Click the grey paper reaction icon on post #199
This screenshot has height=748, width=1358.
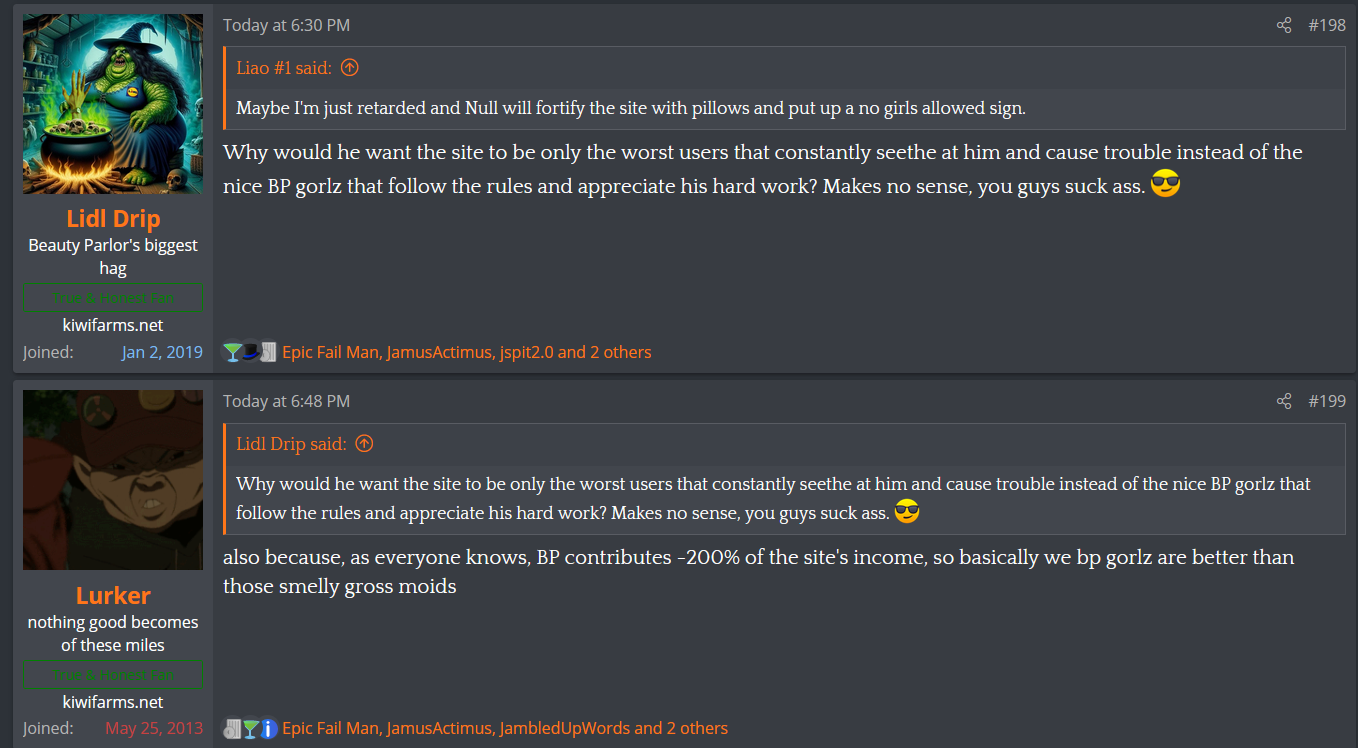232,729
